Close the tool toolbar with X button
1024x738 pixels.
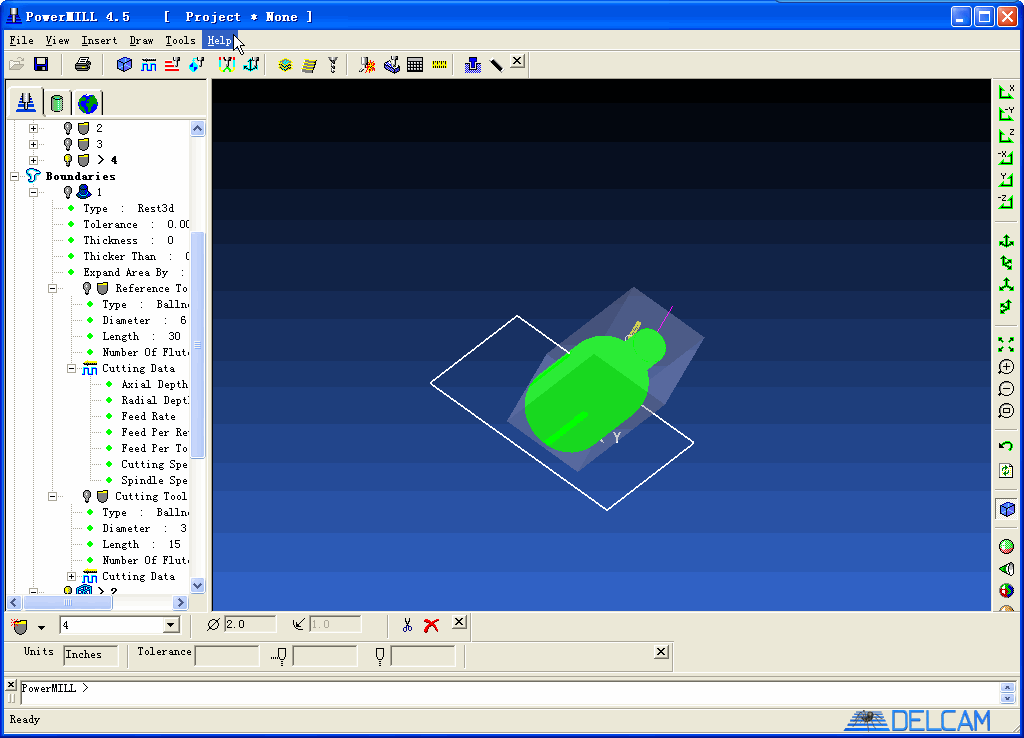[x=459, y=622]
